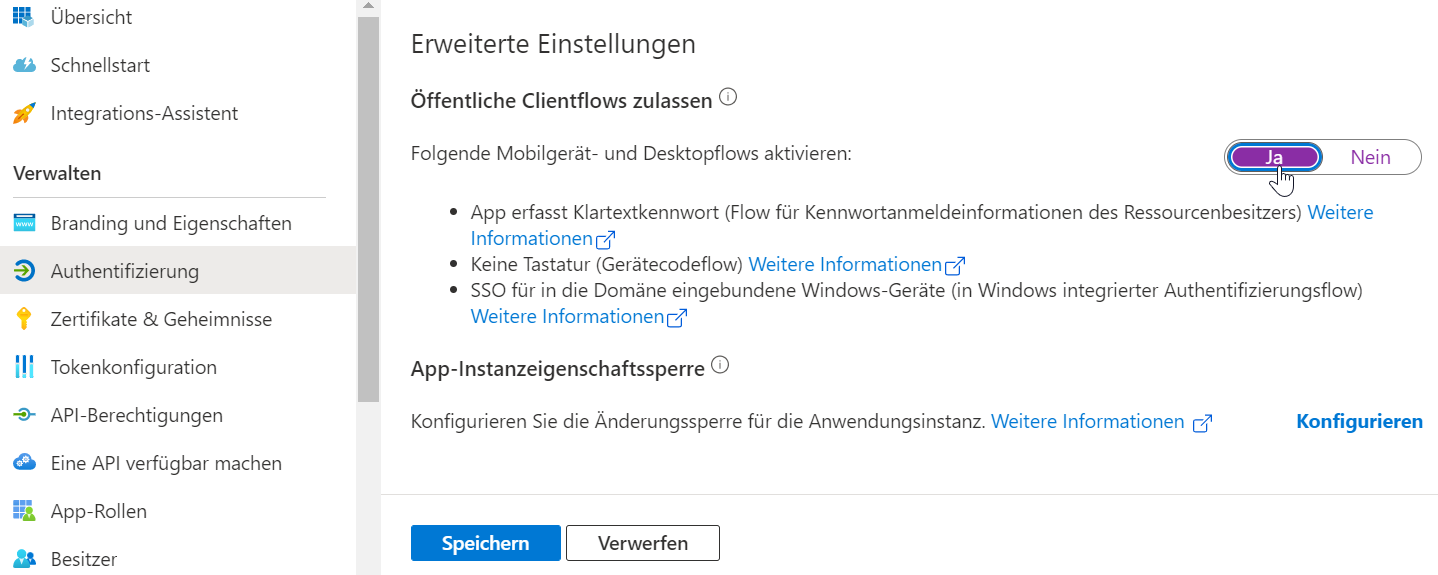Go to Eine API verfügbar machen
Screen dimensions: 1438x575
pos(166,463)
